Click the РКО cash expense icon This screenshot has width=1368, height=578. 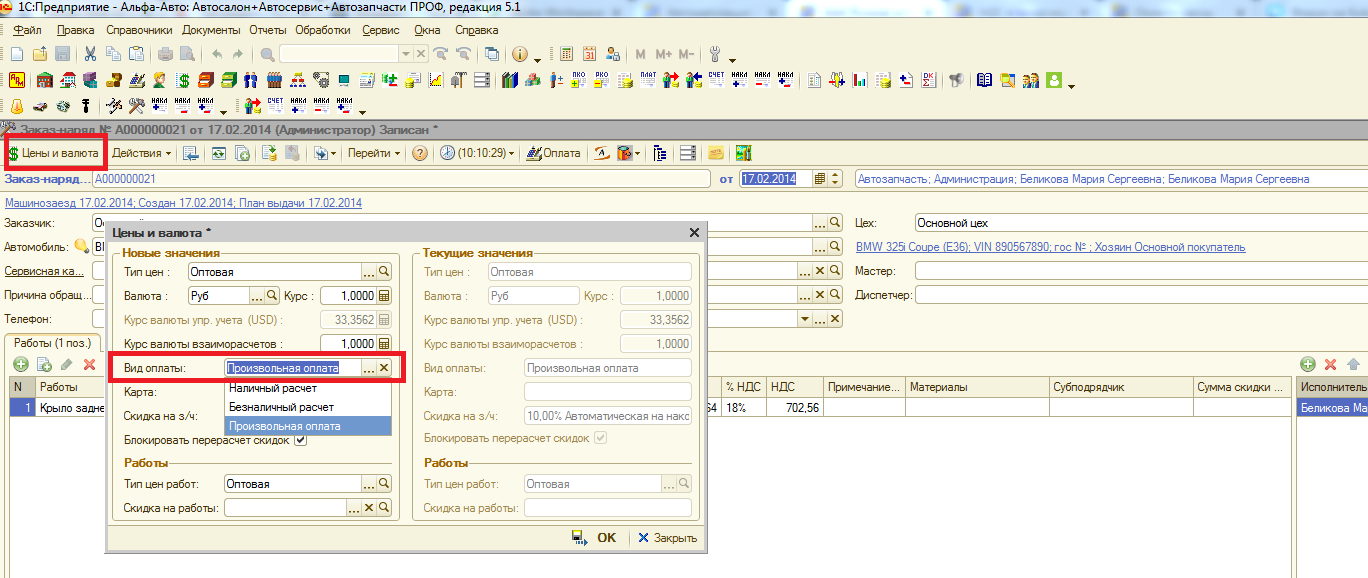coord(602,80)
